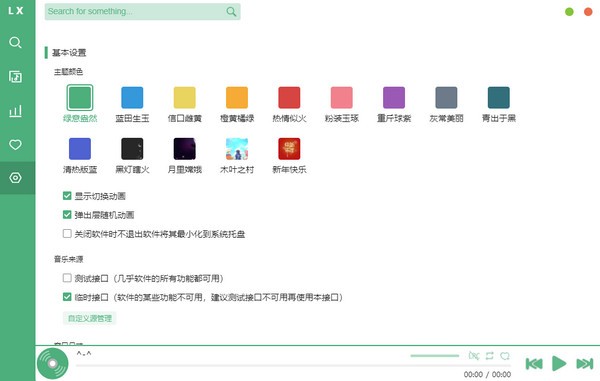This screenshot has width=600, height=381.
Task: Adjust the volume slider in player bar
Action: pos(435,356)
